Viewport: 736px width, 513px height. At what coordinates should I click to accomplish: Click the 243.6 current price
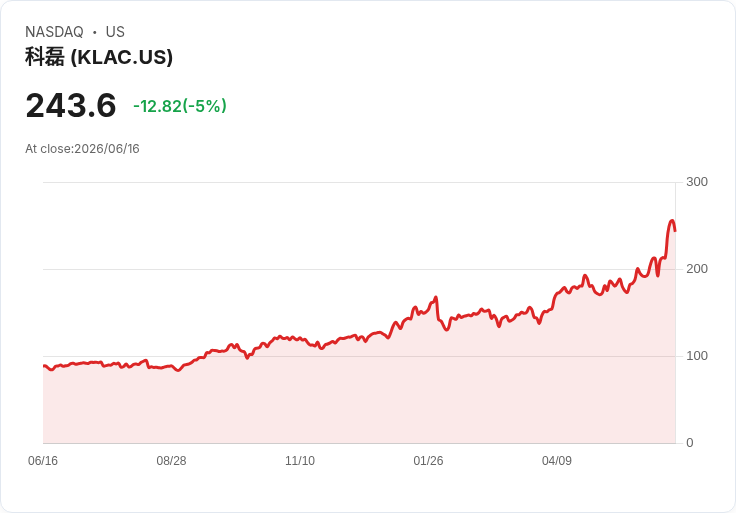[x=71, y=105]
